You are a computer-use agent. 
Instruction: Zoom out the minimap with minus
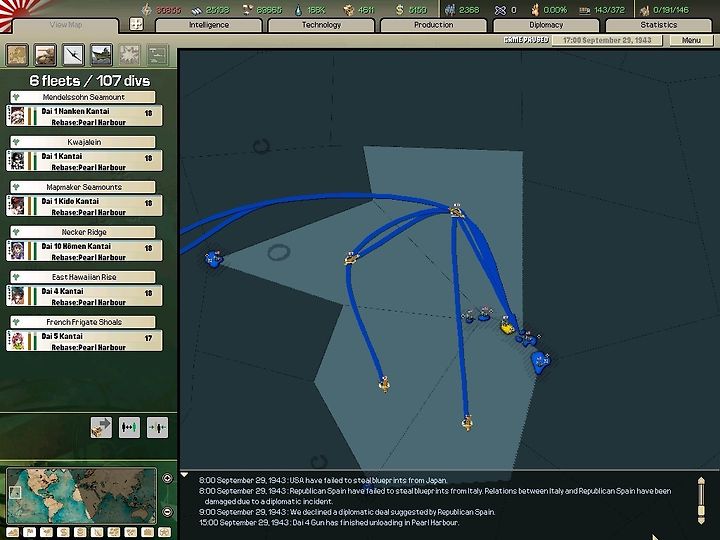pos(167,512)
